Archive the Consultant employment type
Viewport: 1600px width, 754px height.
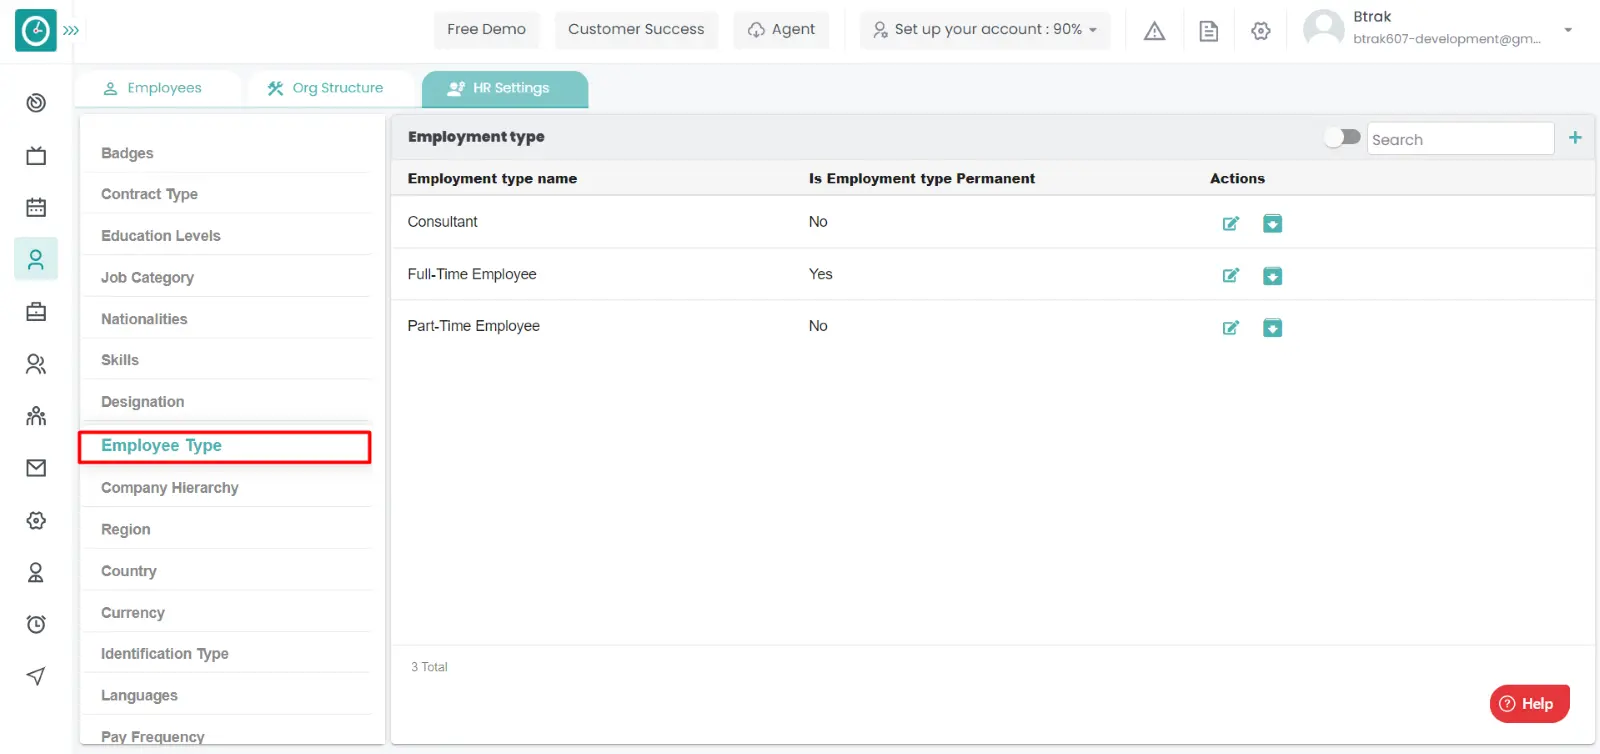click(1272, 224)
